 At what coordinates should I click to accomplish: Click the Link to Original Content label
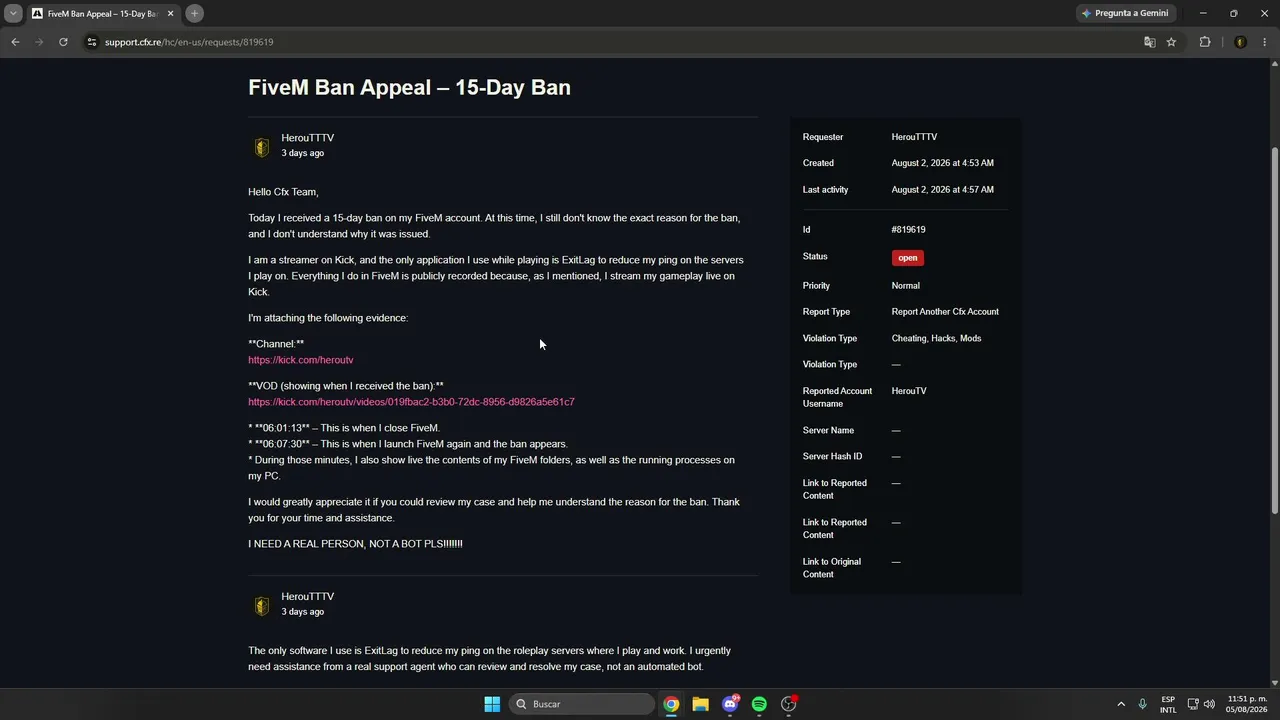[832, 568]
